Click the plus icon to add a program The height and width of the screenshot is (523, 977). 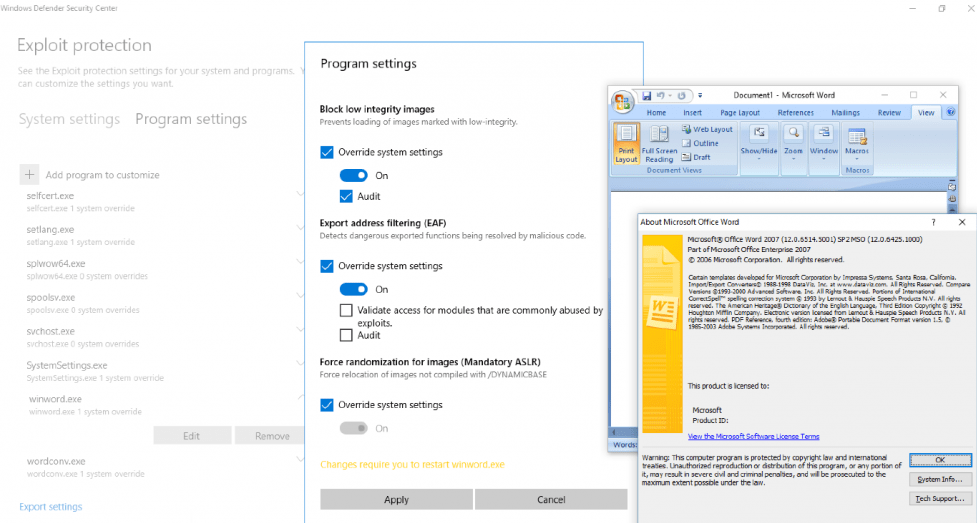pyautogui.click(x=29, y=175)
